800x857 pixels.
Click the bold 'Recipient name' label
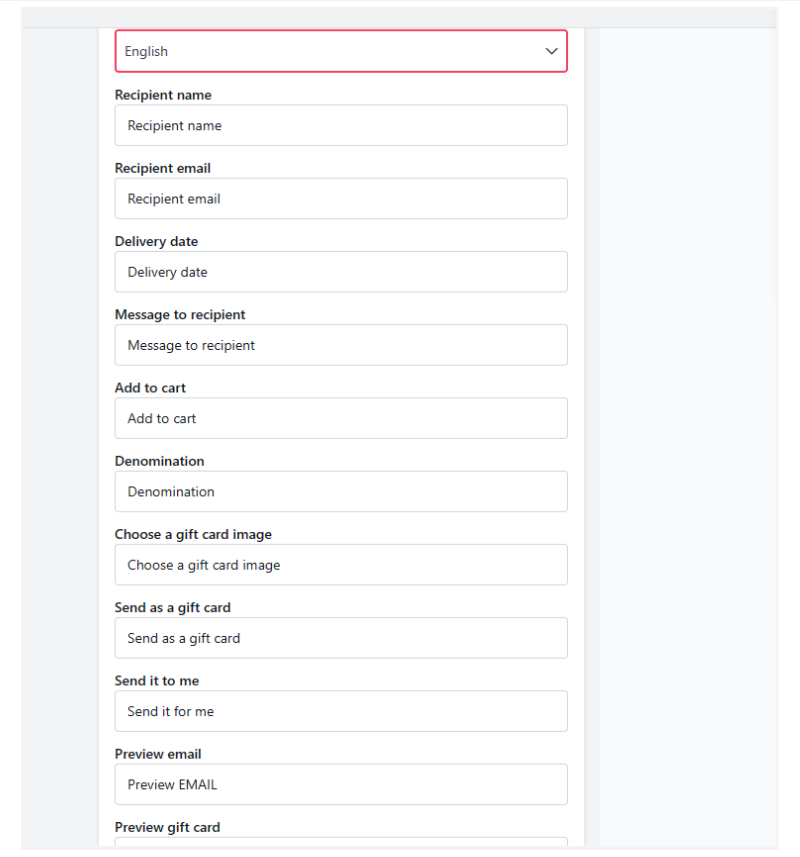(163, 95)
